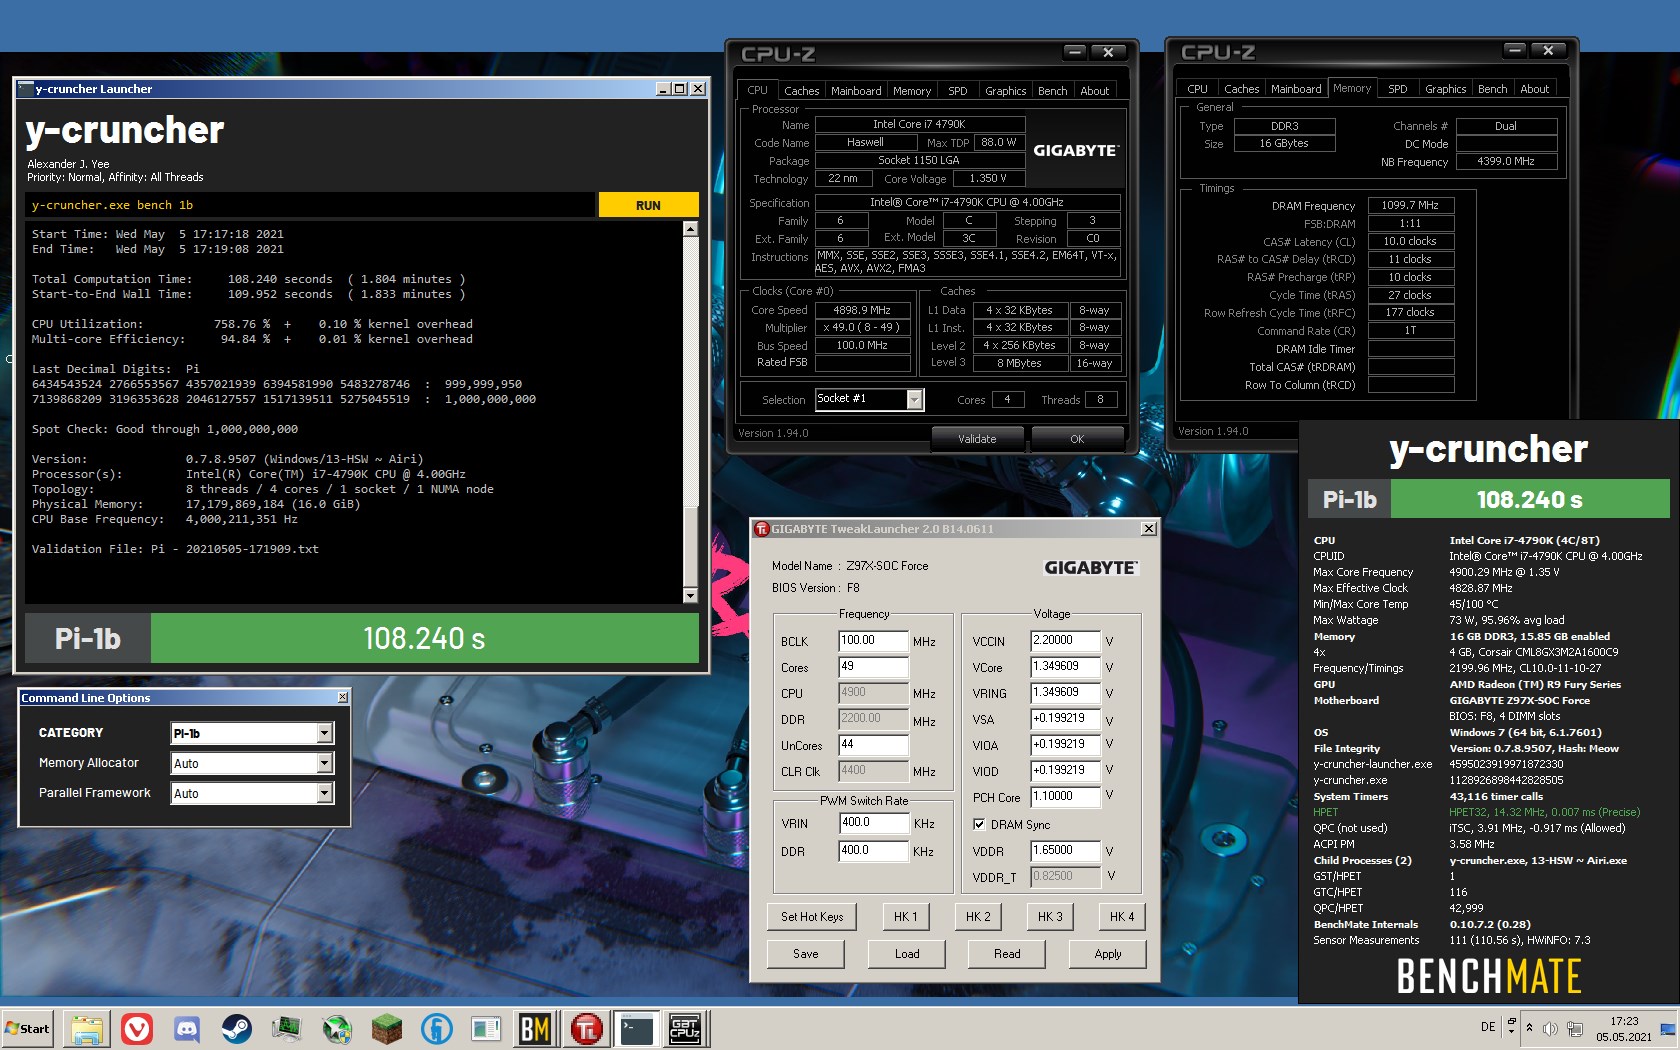Click Set Hot Keys in TweakLauncher
Viewport: 1680px width, 1050px height.
[x=812, y=917]
